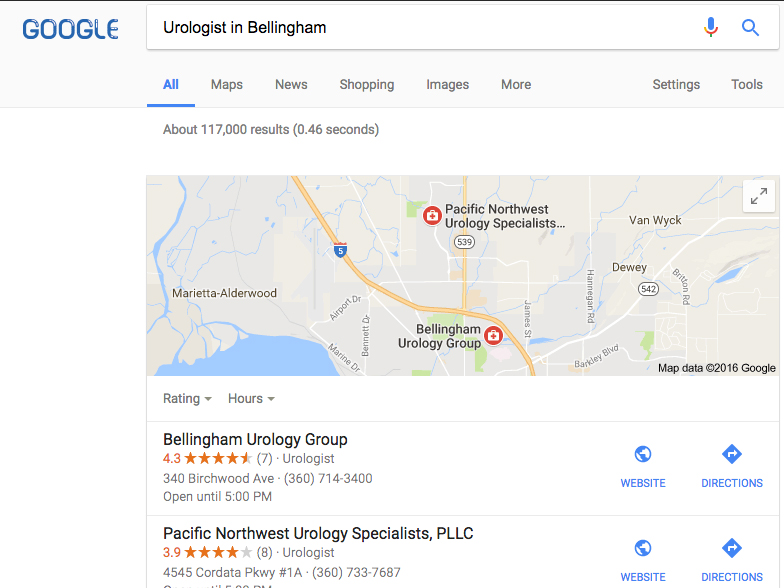Get directions to Bellingham Urology Group
The height and width of the screenshot is (588, 784).
(x=732, y=454)
